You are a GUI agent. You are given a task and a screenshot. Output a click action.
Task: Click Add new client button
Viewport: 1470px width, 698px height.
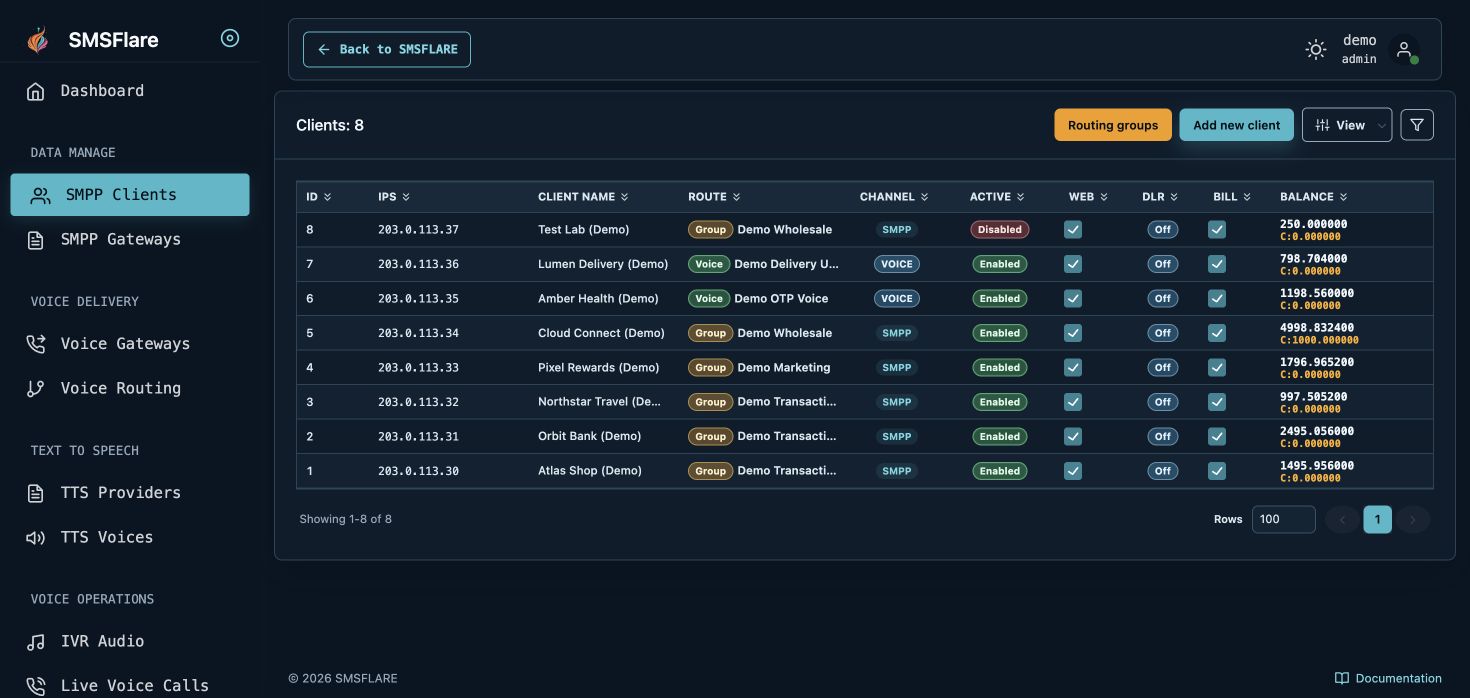[x=1236, y=125]
